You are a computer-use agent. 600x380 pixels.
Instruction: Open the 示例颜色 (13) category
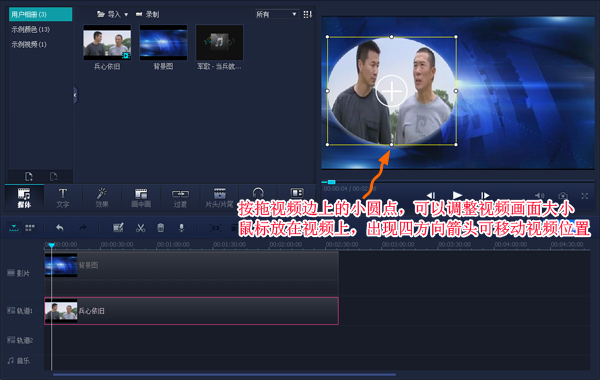click(31, 29)
